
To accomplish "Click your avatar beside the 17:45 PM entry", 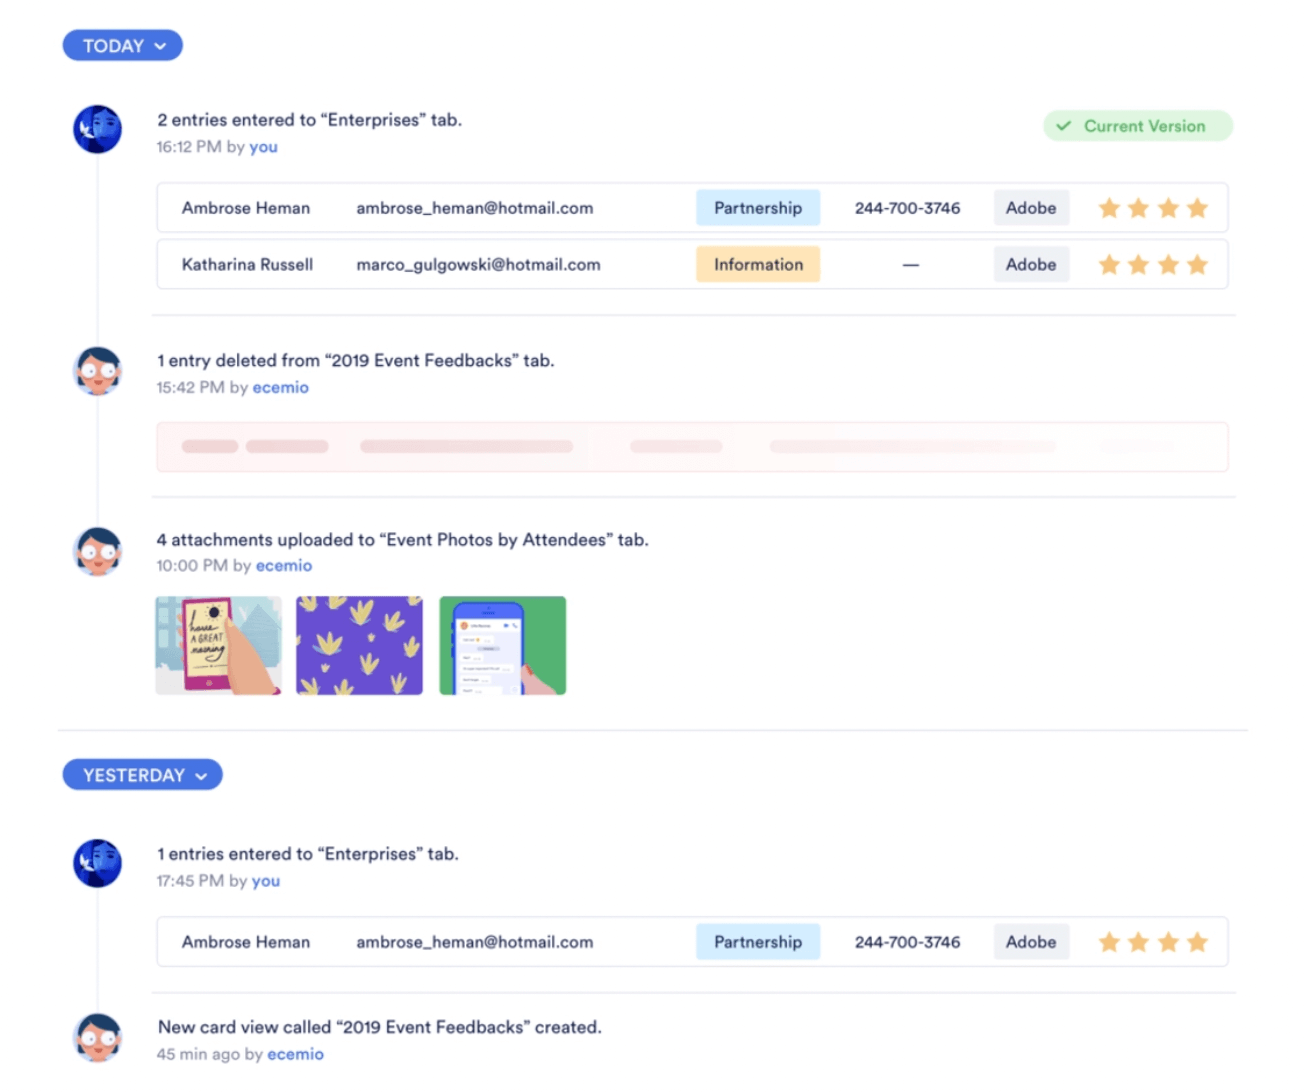I will 97,863.
